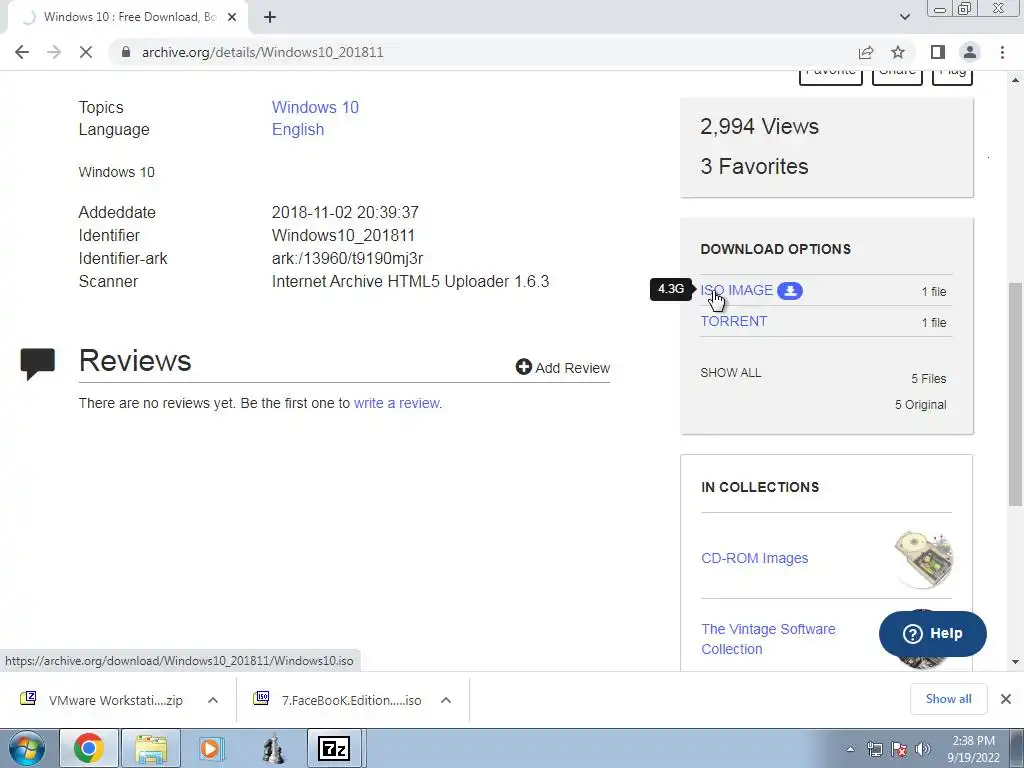Click Add Review
This screenshot has height=768, width=1024.
coord(563,368)
